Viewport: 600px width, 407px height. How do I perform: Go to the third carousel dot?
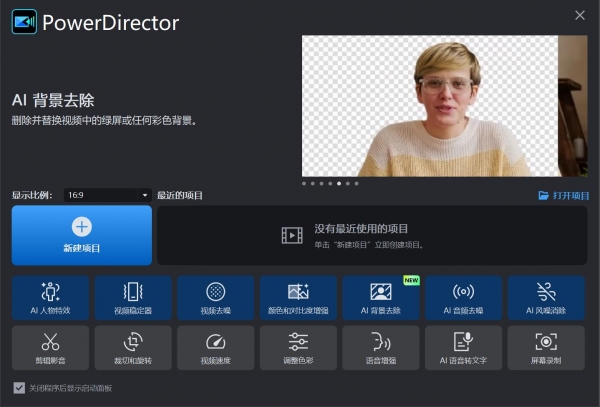[x=321, y=184]
